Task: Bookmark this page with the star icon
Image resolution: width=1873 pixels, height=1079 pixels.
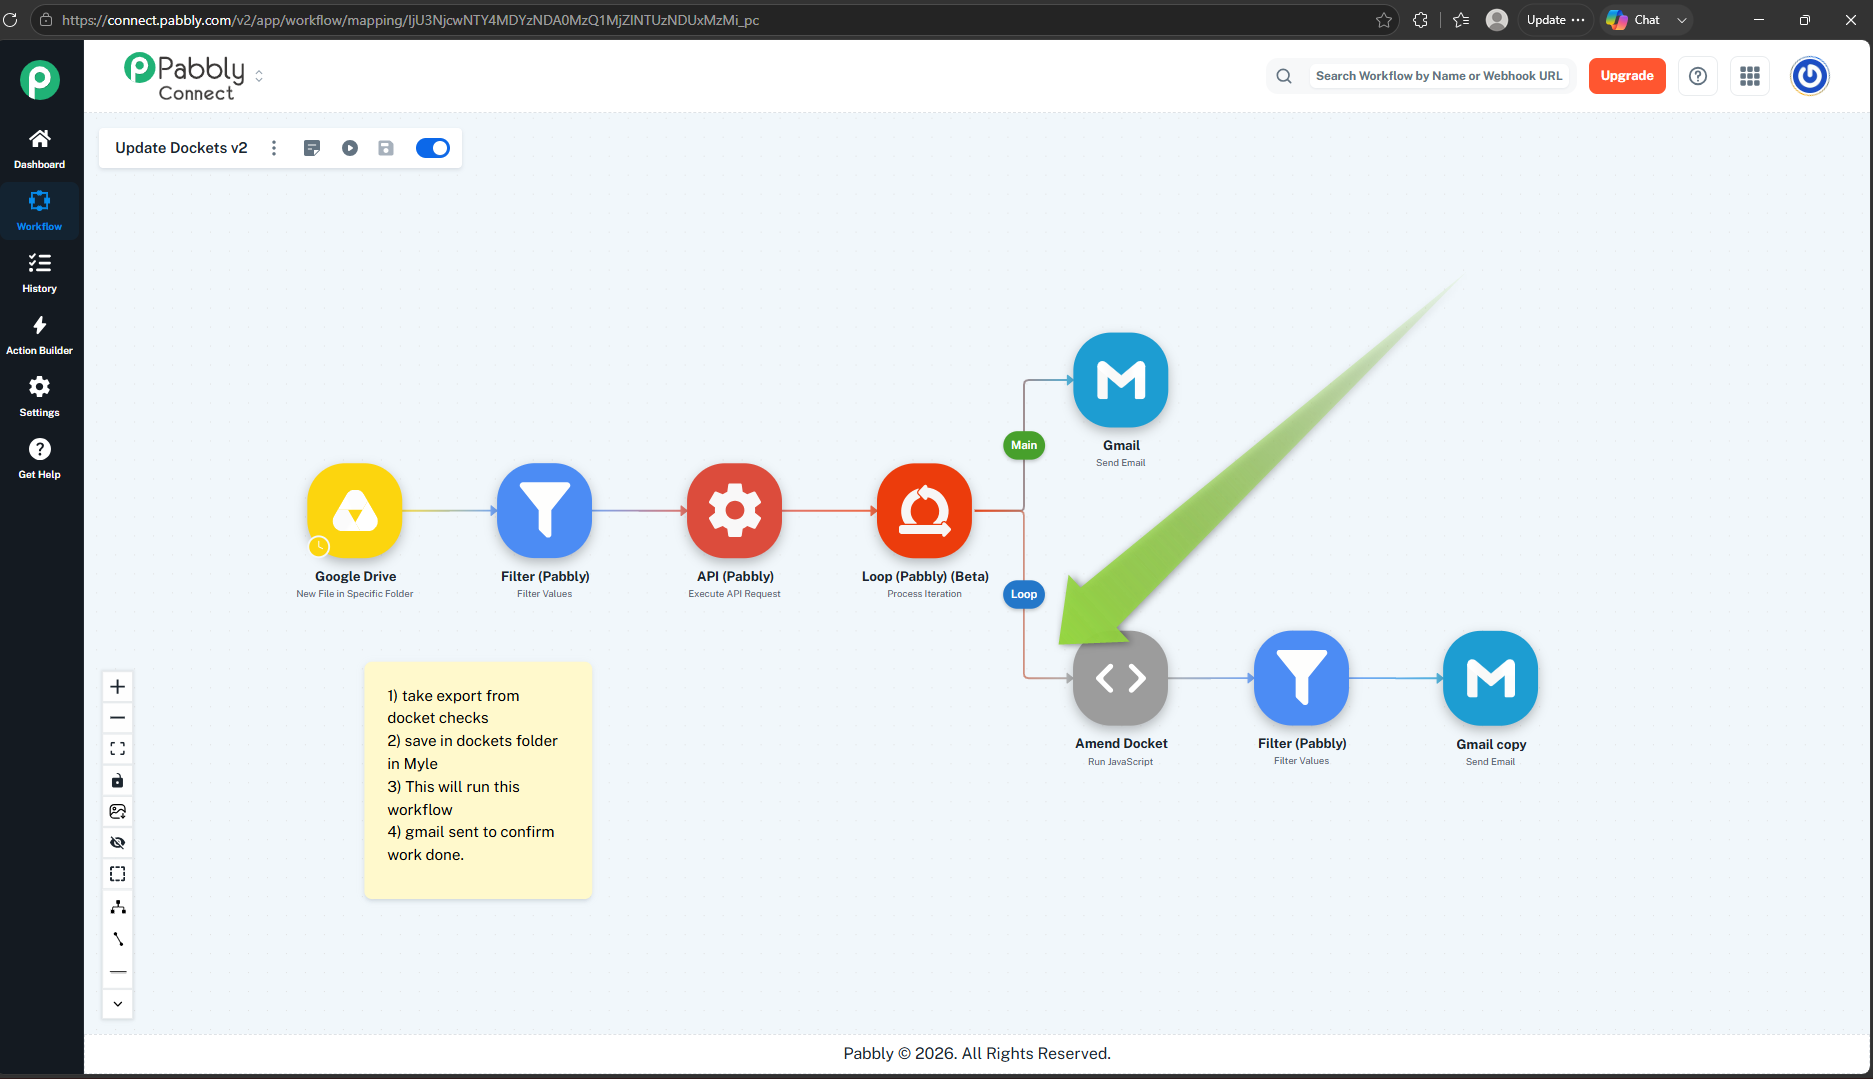Action: (1384, 20)
